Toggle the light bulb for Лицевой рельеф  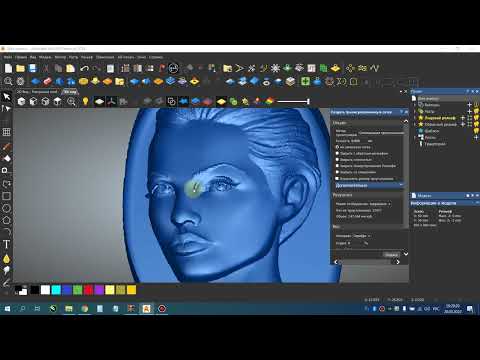click(x=476, y=118)
